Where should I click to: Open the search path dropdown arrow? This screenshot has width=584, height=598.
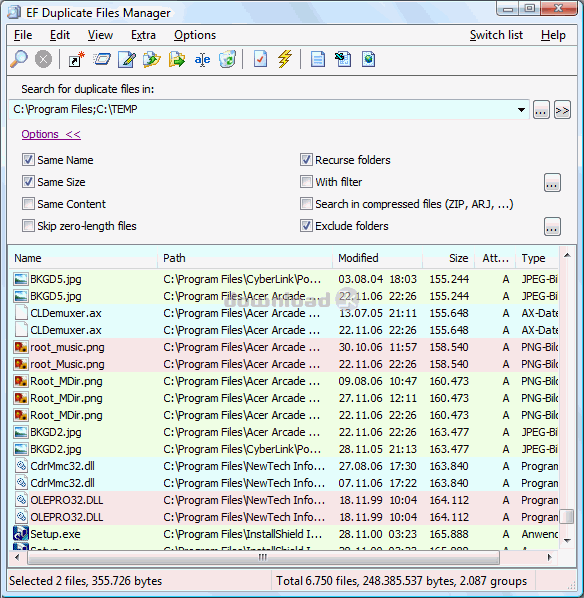click(x=521, y=110)
